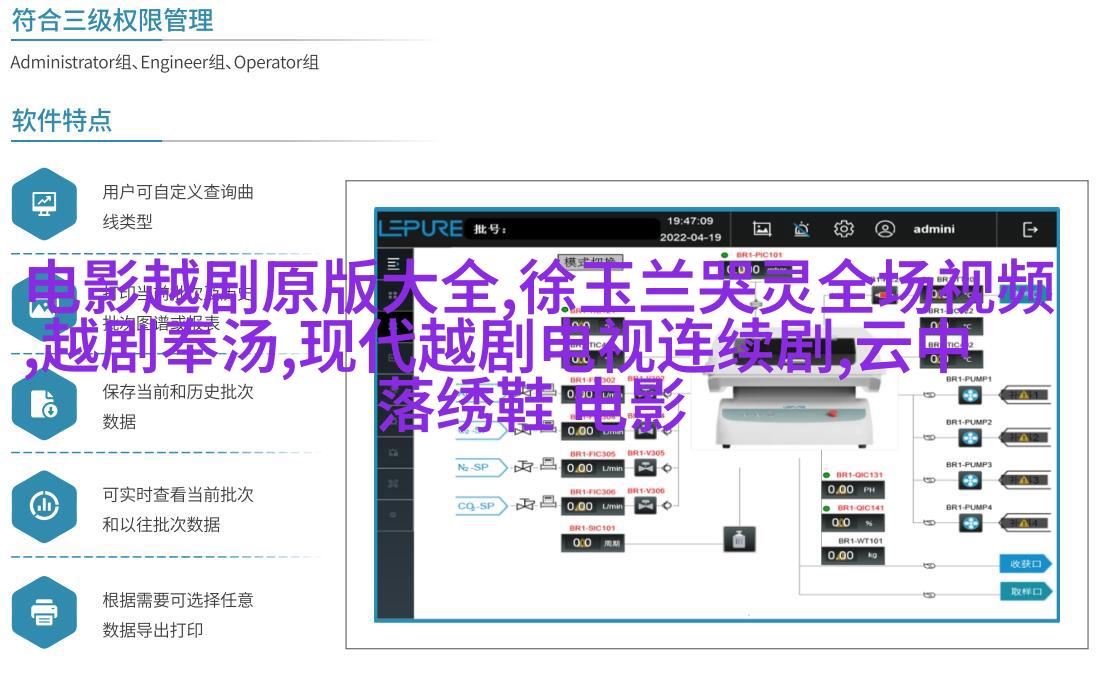Click the user profile icon beside admini

click(885, 229)
